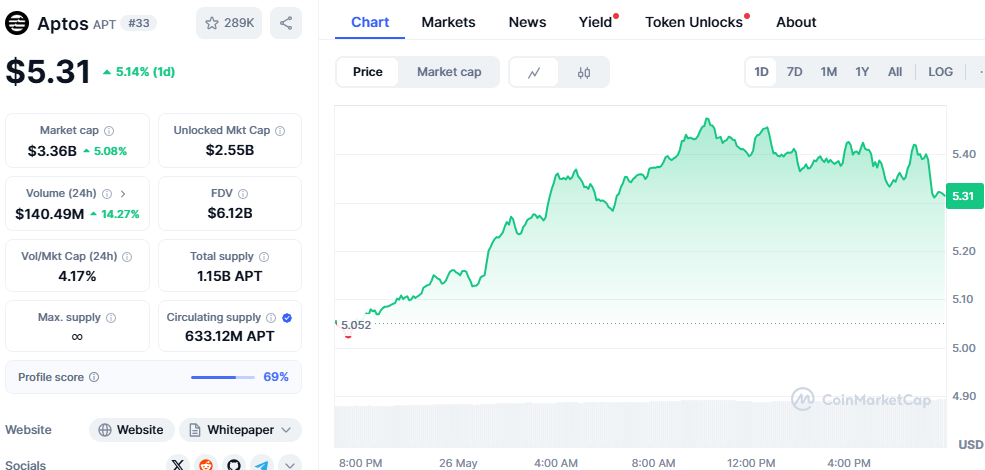Click the 69% profile score value

[x=276, y=377]
